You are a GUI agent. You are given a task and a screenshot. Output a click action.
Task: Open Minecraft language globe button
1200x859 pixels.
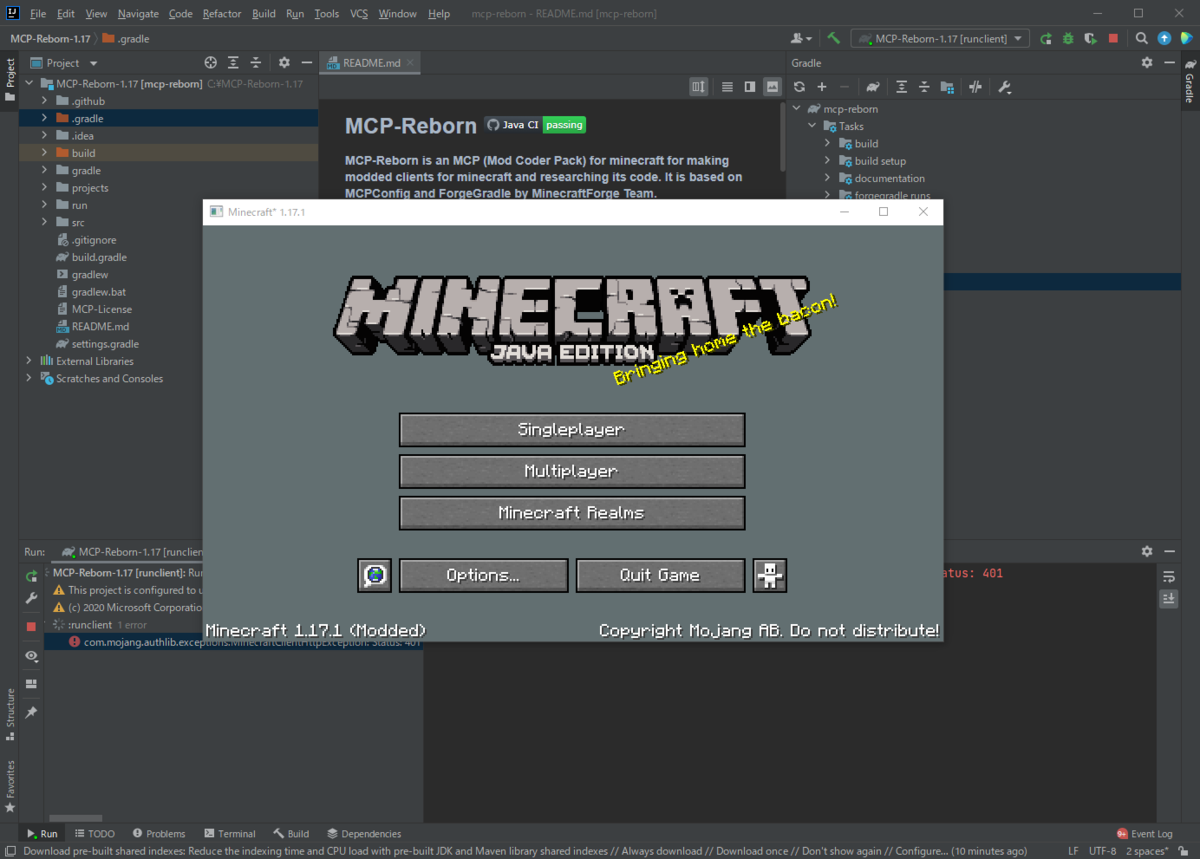pos(374,575)
